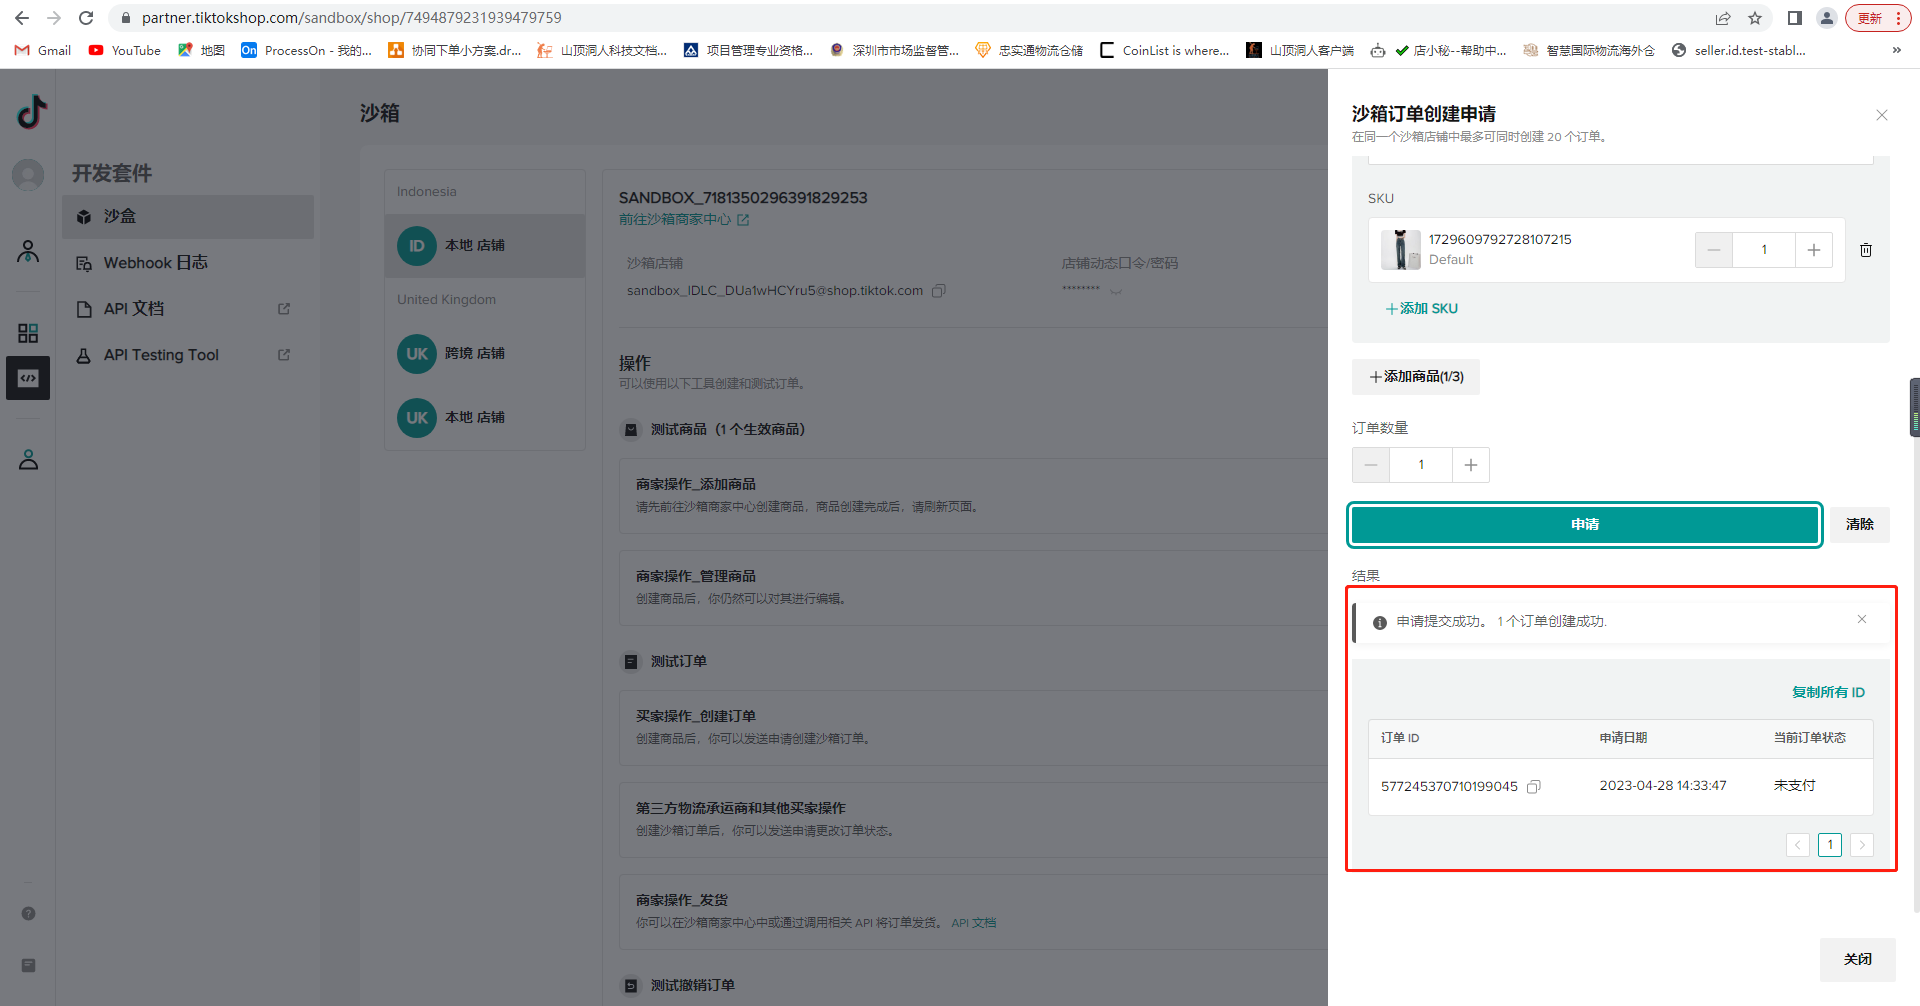Click the 复制所有 ID link
This screenshot has height=1006, width=1920.
[x=1828, y=692]
